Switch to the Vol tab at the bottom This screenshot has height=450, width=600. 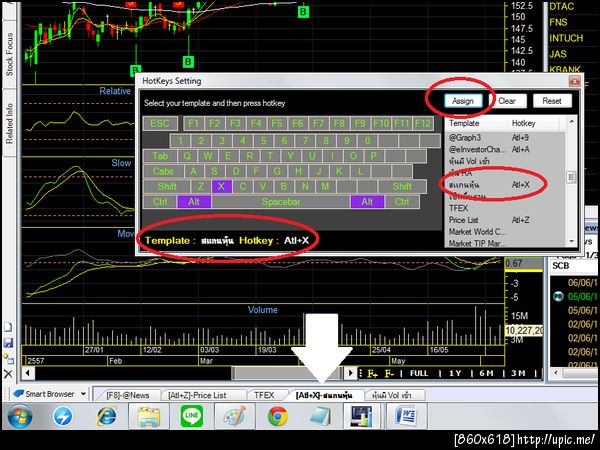[x=392, y=395]
